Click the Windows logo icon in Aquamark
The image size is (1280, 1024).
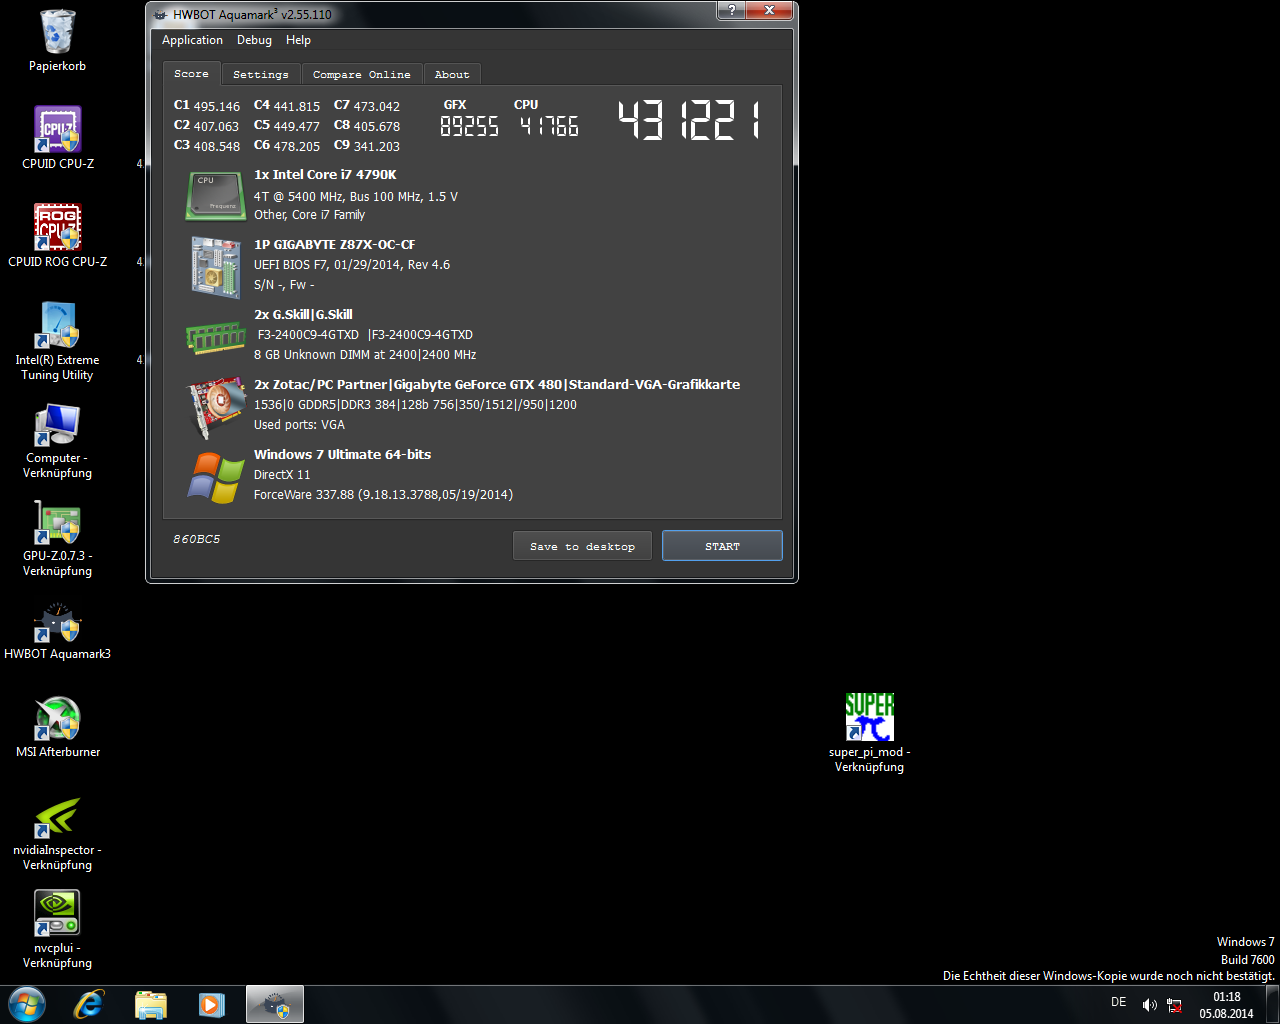coord(215,477)
